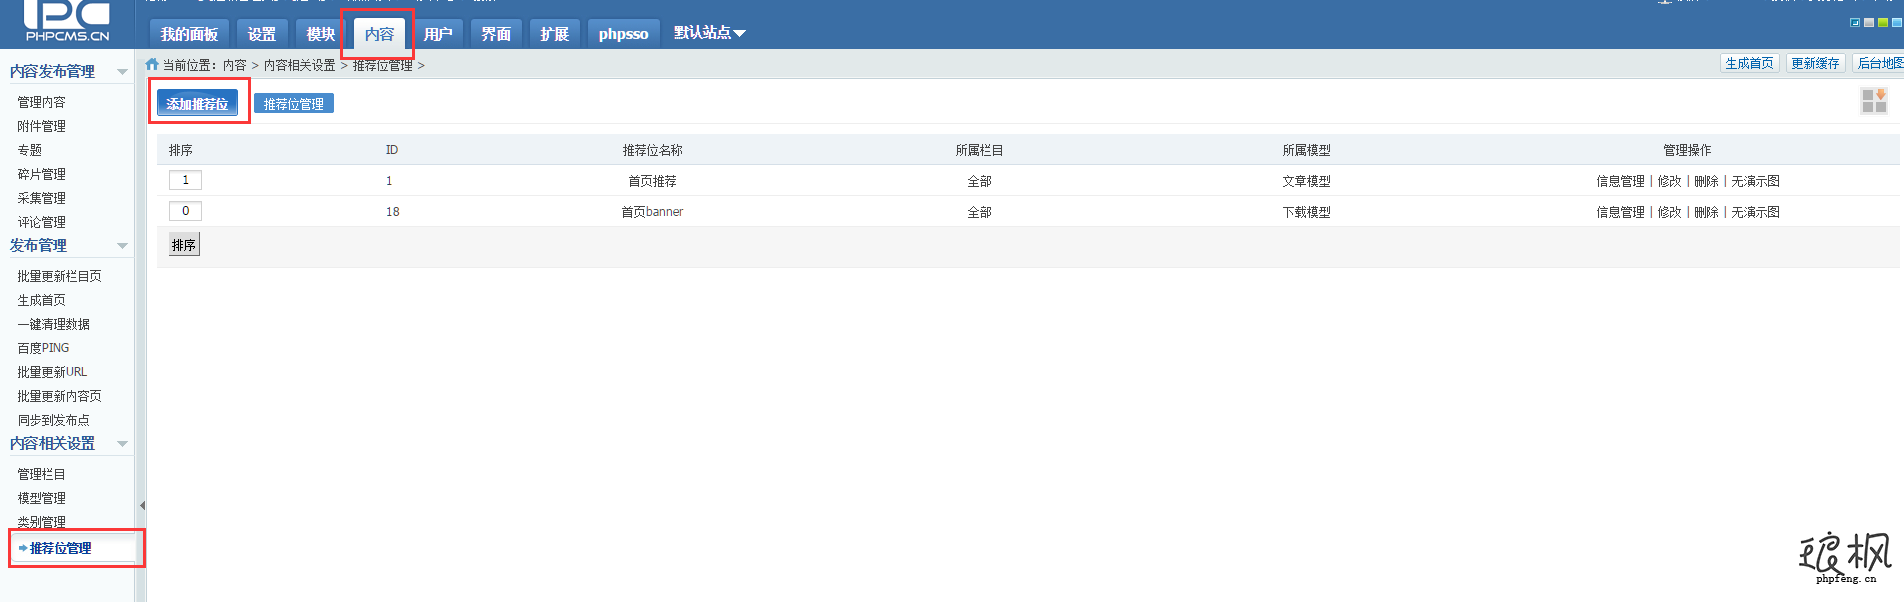Click 修改 for 首页banner

1669,212
